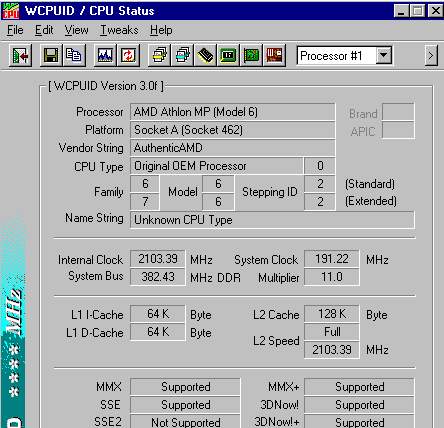Click the System Clock value 191.22
The image size is (444, 428).
(x=332, y=259)
